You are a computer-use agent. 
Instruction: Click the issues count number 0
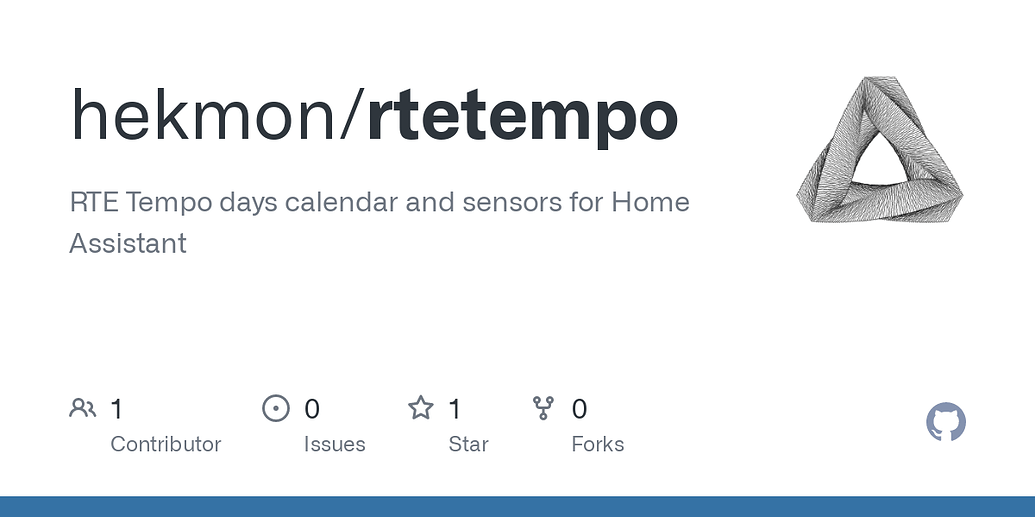pos(312,409)
